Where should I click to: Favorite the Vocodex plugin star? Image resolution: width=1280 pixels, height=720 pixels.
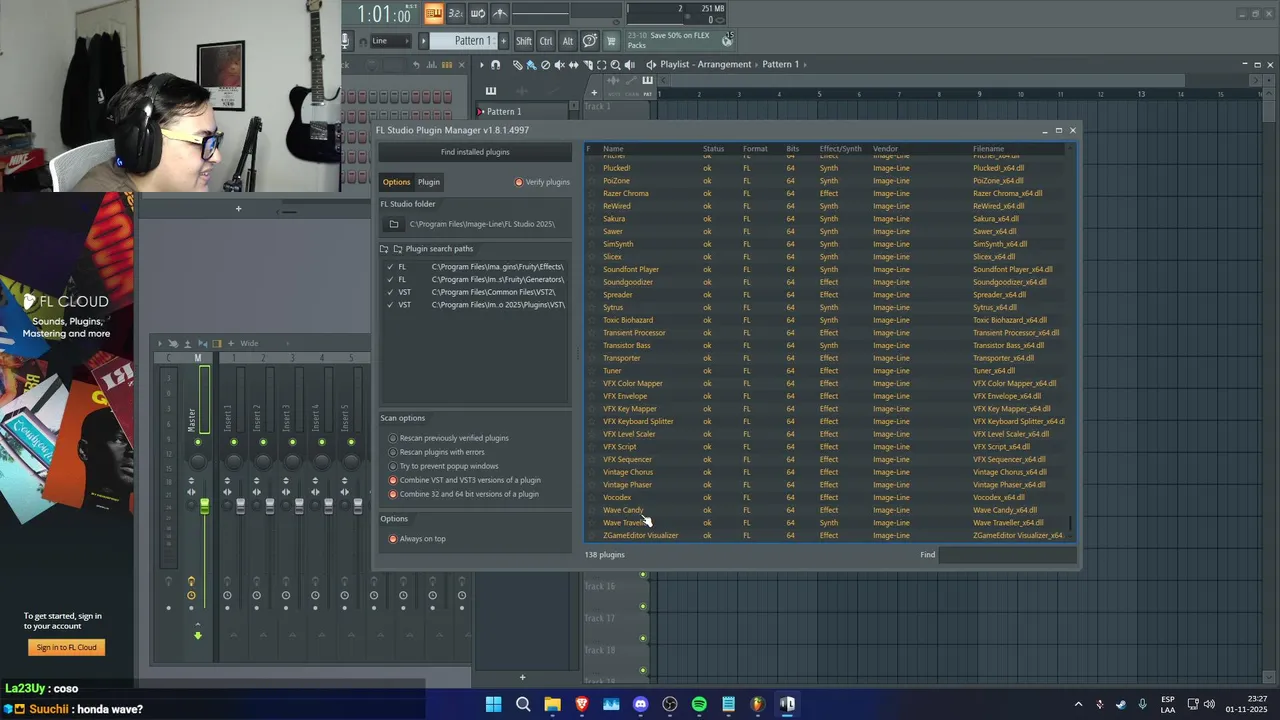click(x=591, y=498)
